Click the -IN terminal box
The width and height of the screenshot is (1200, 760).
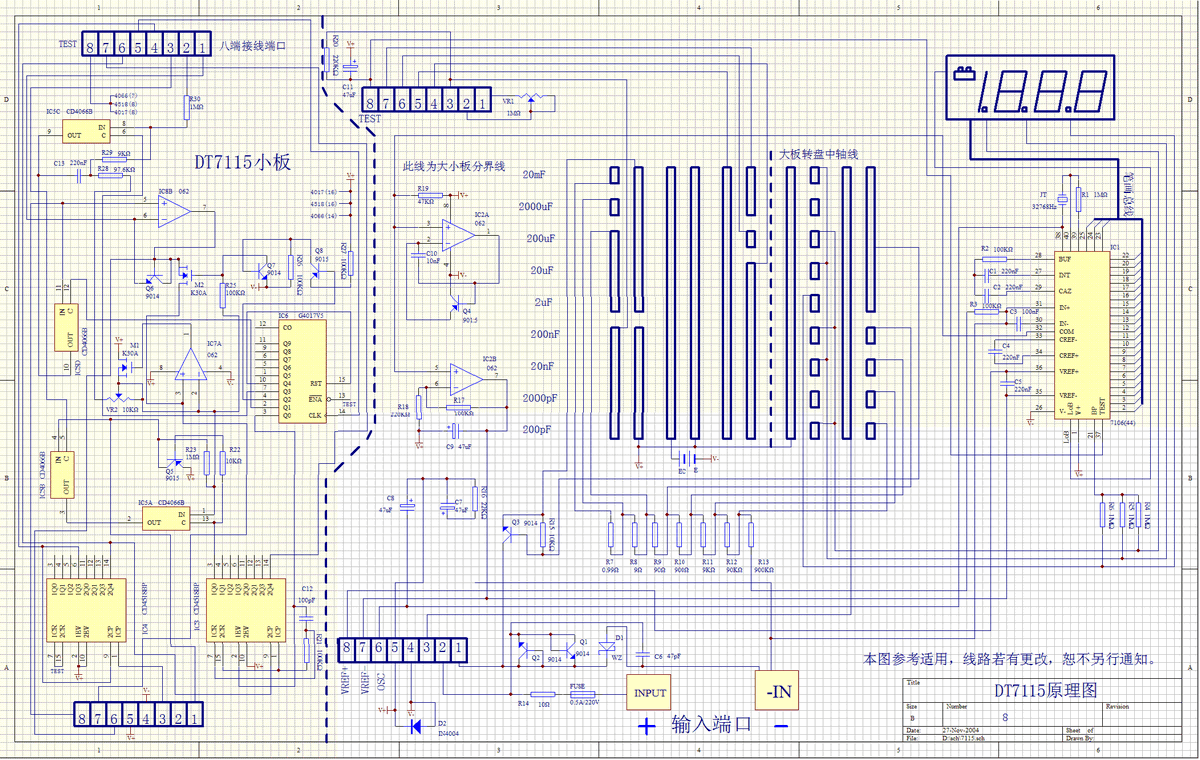click(x=776, y=690)
